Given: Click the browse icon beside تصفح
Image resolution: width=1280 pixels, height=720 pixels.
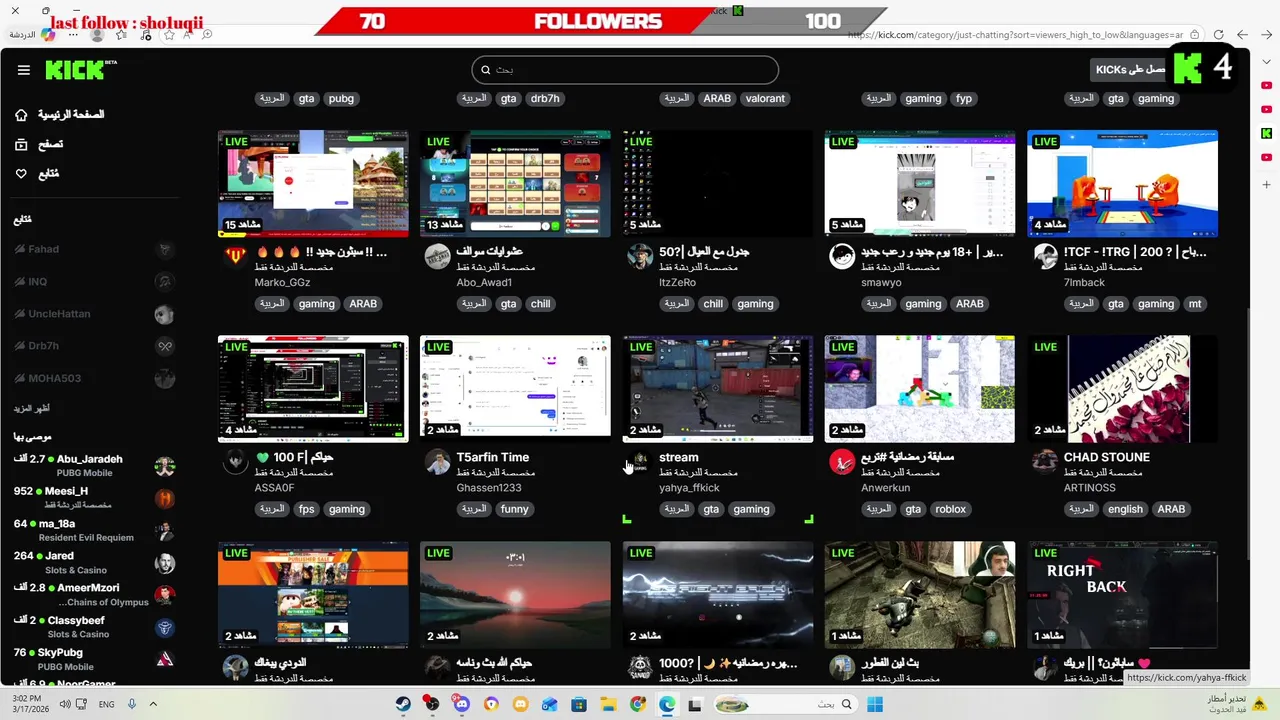Looking at the screenshot, I should click(21, 144).
